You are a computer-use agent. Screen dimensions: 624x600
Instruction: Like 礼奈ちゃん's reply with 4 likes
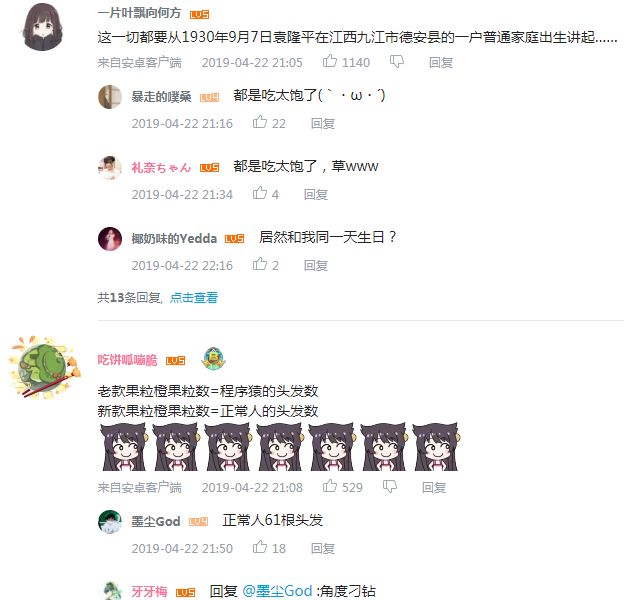[260, 193]
